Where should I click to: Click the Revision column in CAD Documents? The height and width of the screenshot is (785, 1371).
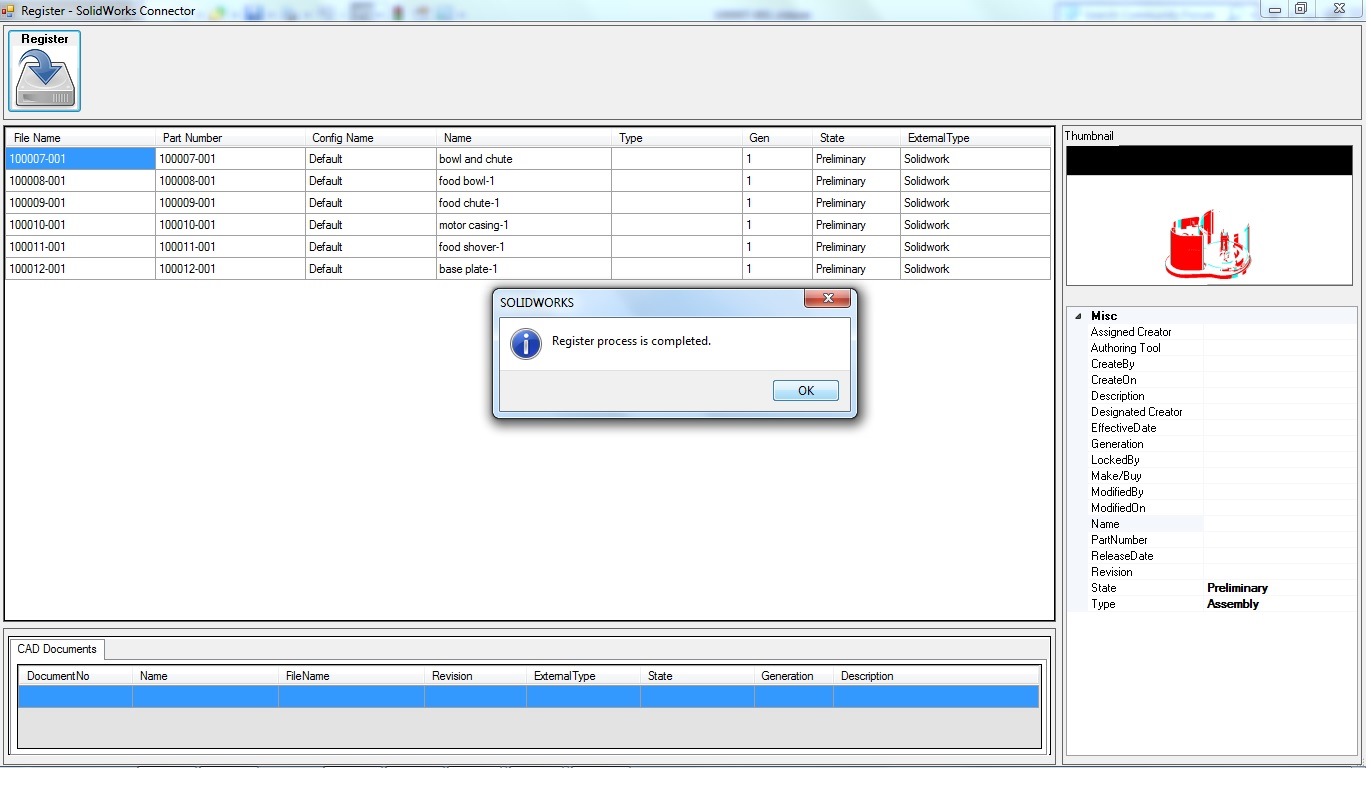click(x=475, y=676)
